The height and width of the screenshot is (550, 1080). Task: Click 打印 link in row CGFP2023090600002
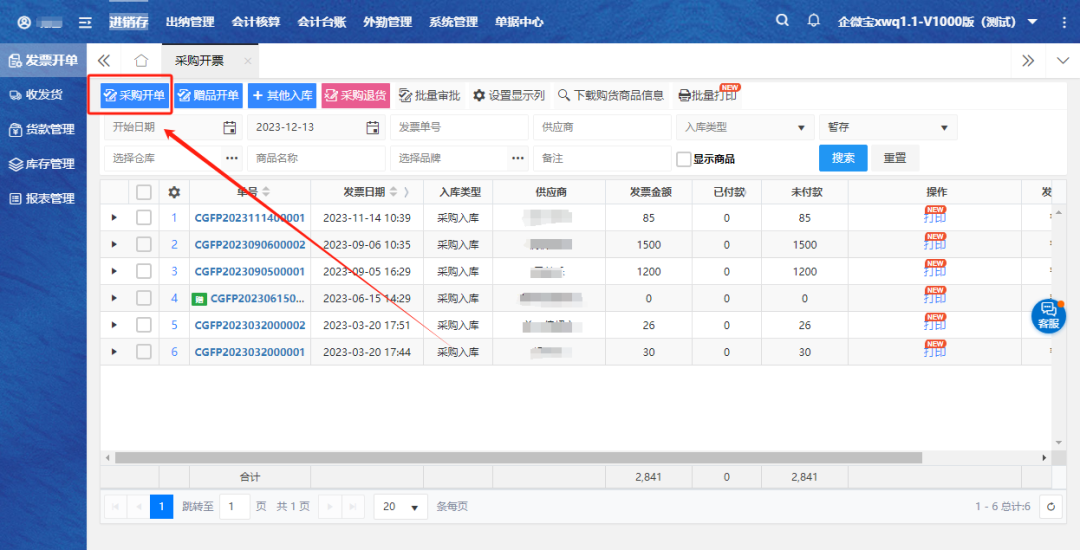[935, 245]
